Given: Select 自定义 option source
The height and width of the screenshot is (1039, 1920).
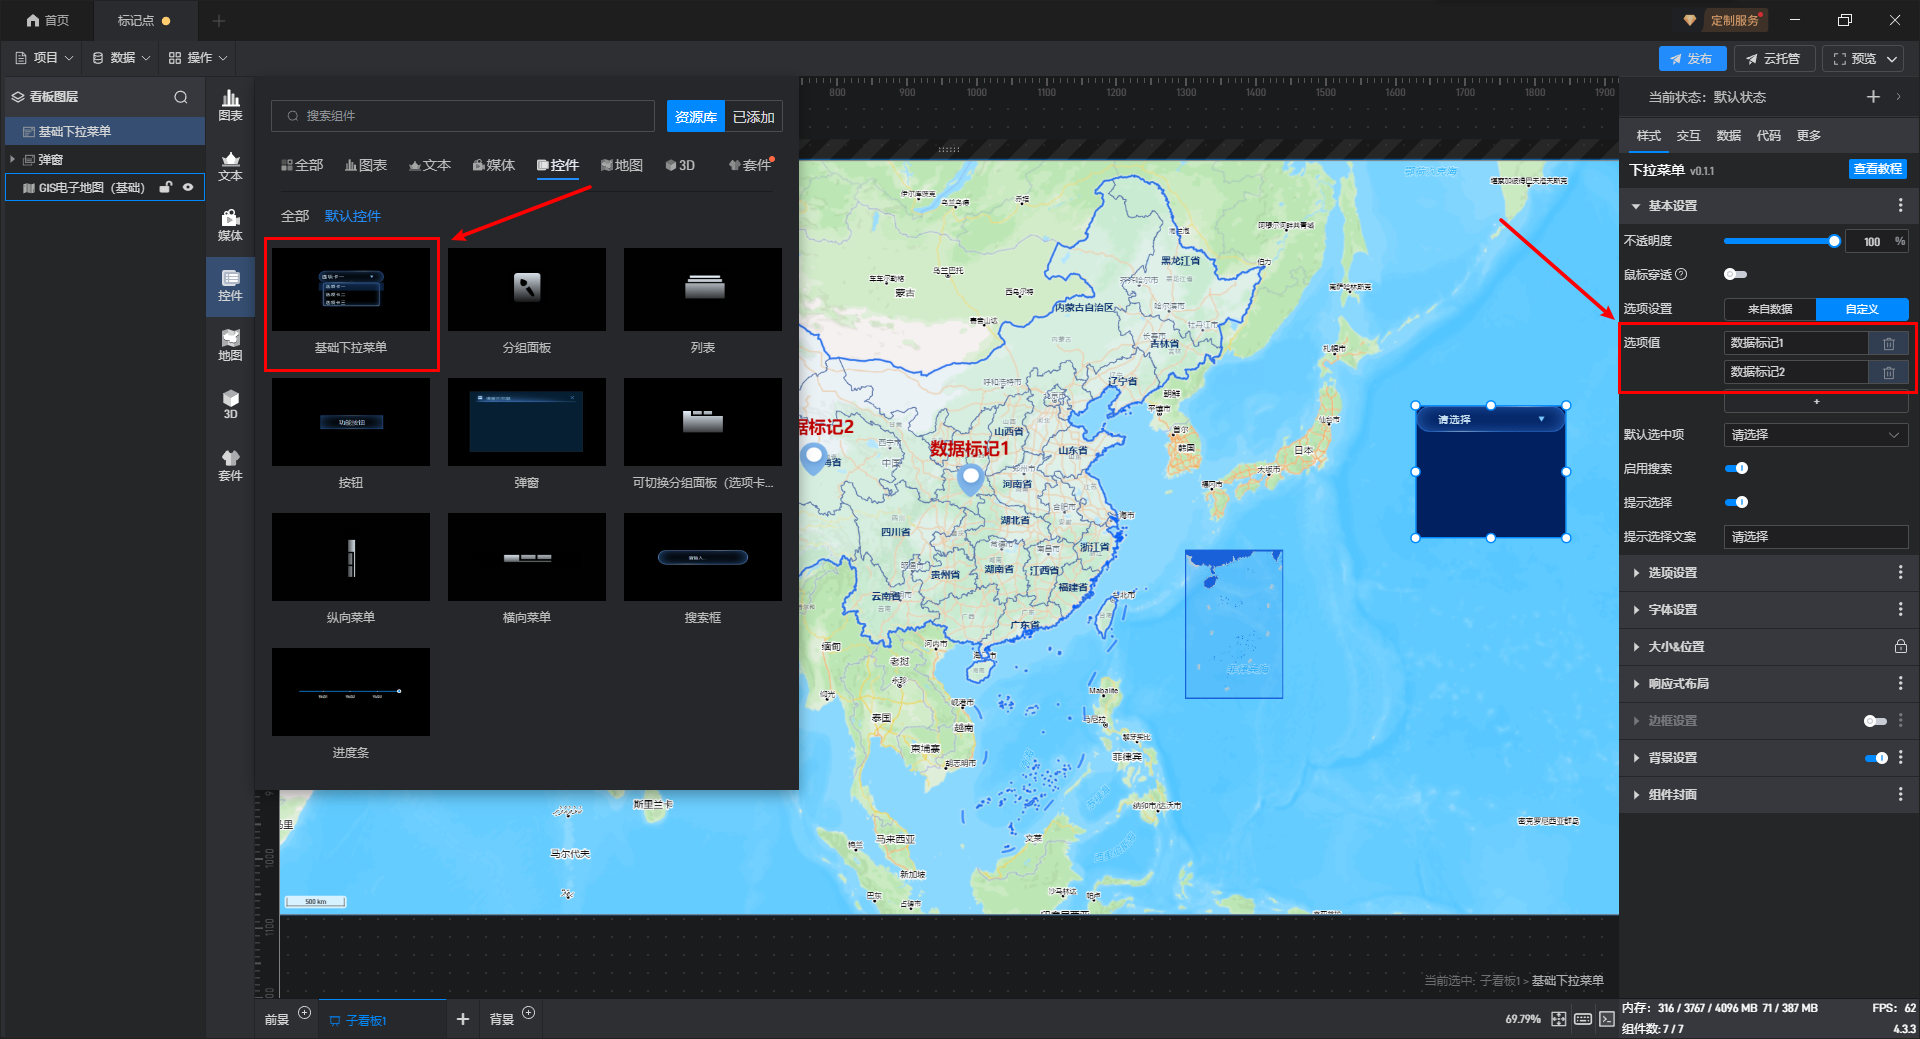Looking at the screenshot, I should click(x=1862, y=309).
